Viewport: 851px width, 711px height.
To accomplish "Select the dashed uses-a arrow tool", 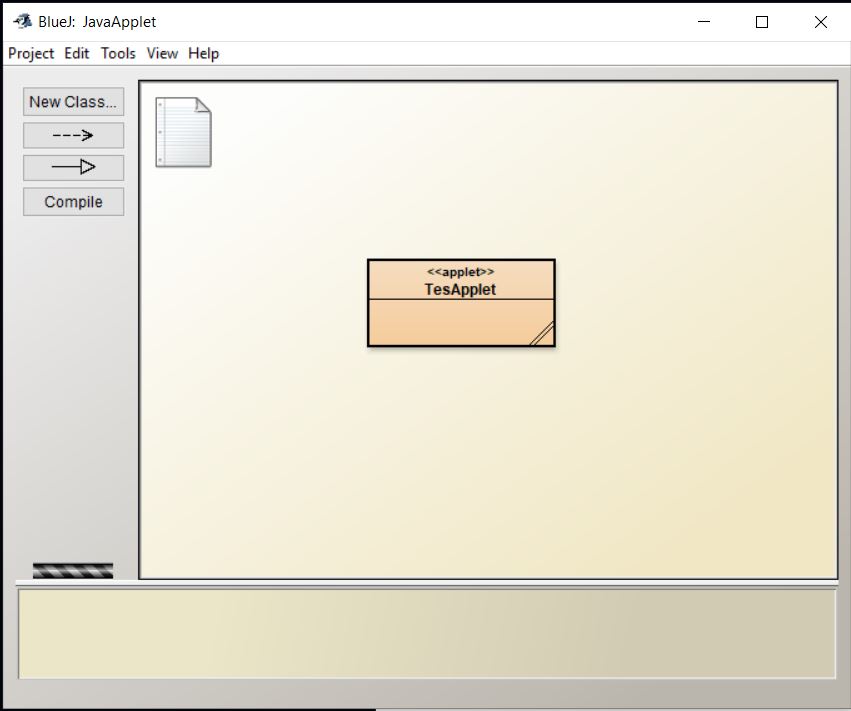I will pos(73,134).
